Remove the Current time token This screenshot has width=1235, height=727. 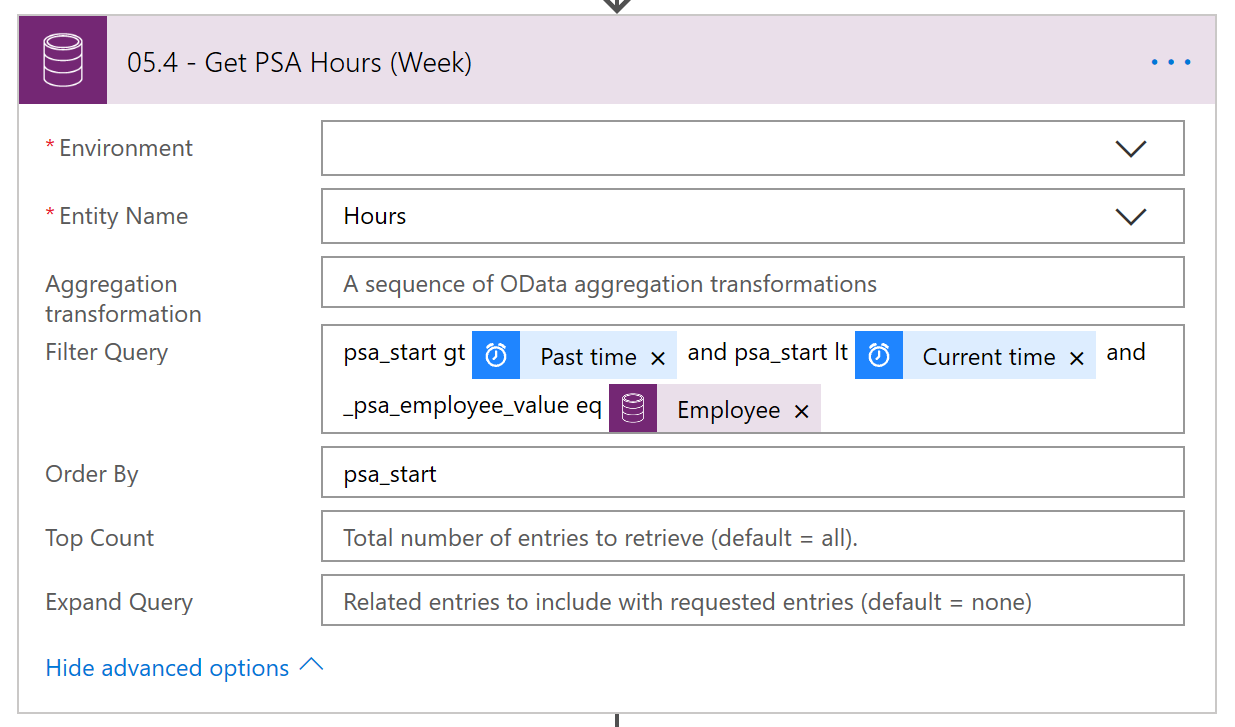click(x=1077, y=358)
